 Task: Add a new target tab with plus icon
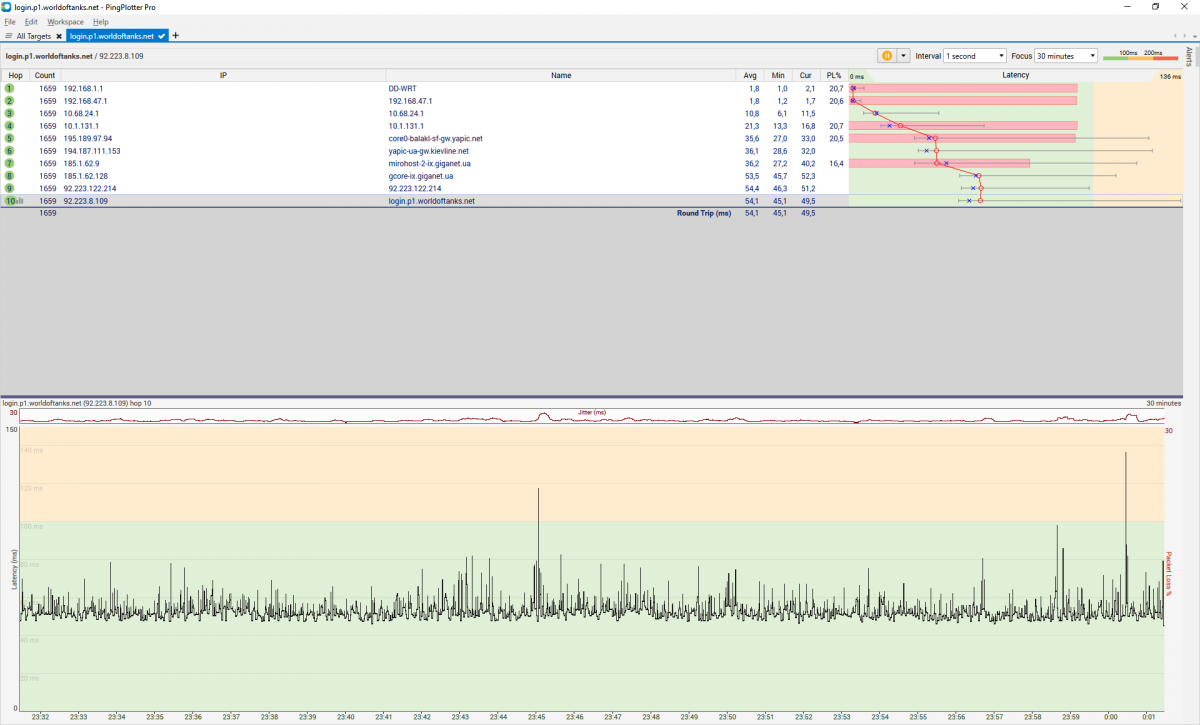tap(176, 35)
